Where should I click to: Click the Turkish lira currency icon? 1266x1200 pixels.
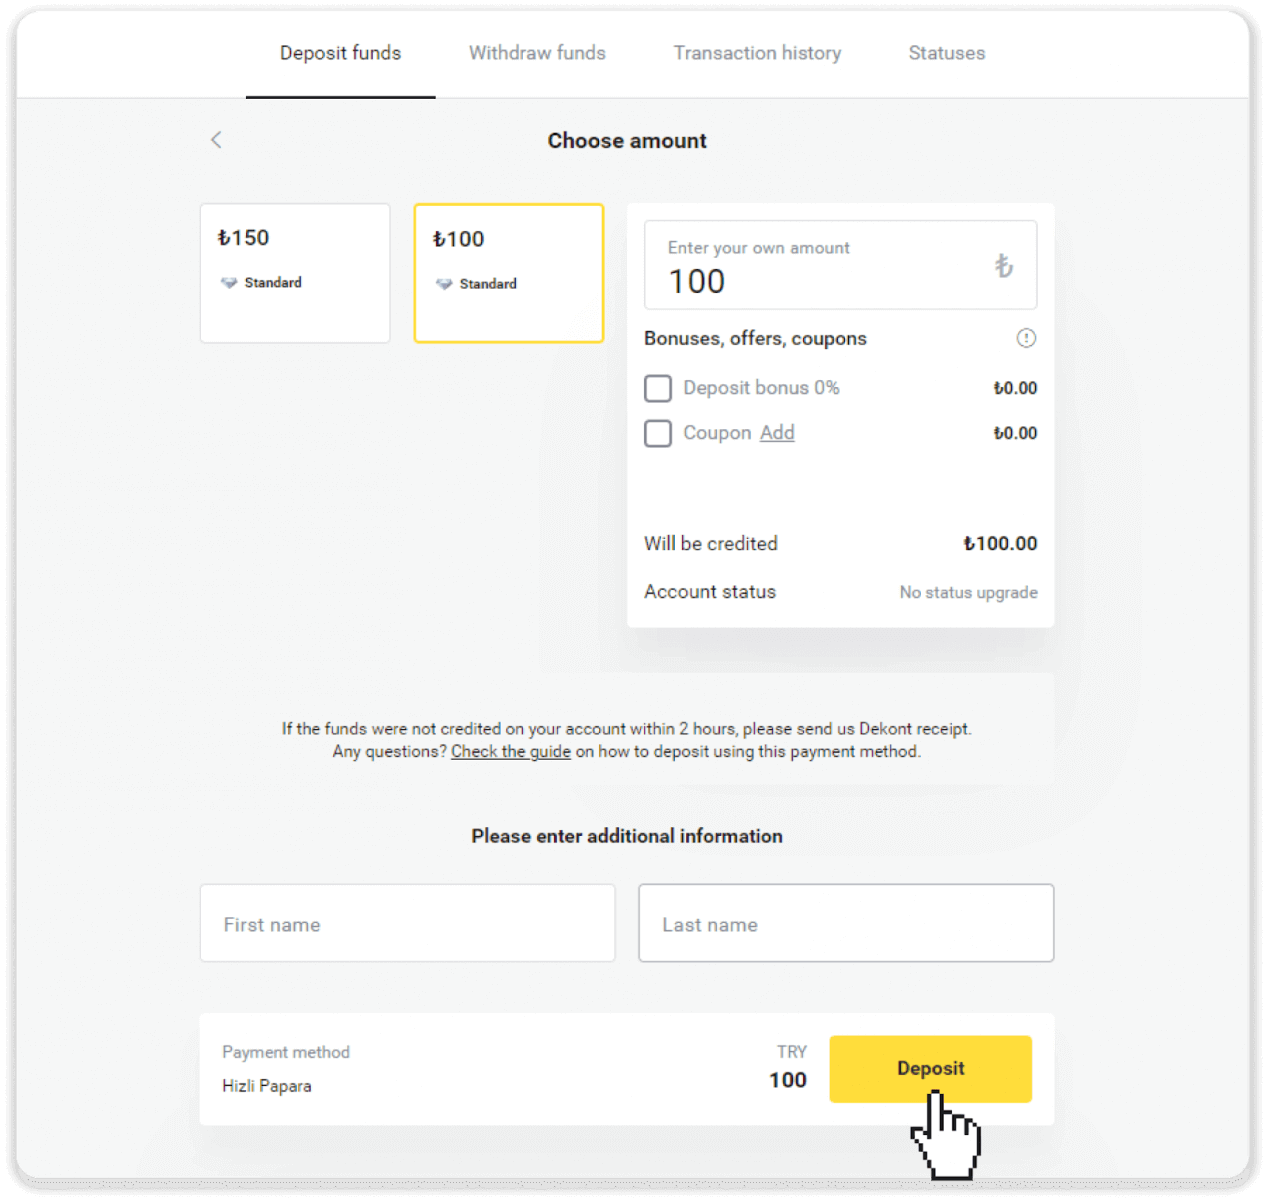(x=1004, y=265)
